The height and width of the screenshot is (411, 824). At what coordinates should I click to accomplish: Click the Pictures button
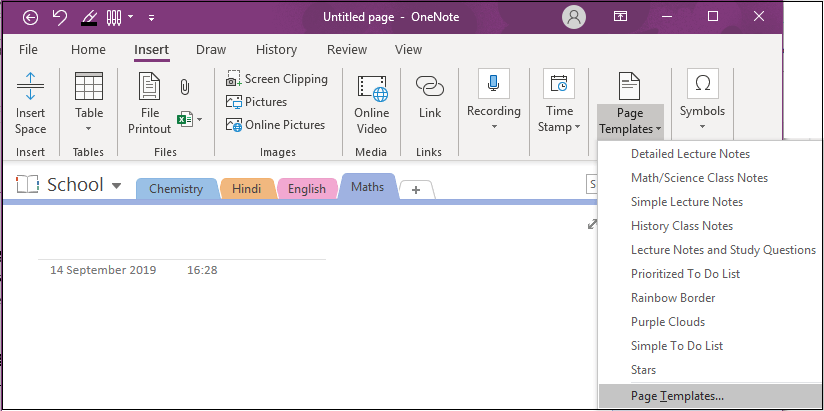click(x=256, y=101)
